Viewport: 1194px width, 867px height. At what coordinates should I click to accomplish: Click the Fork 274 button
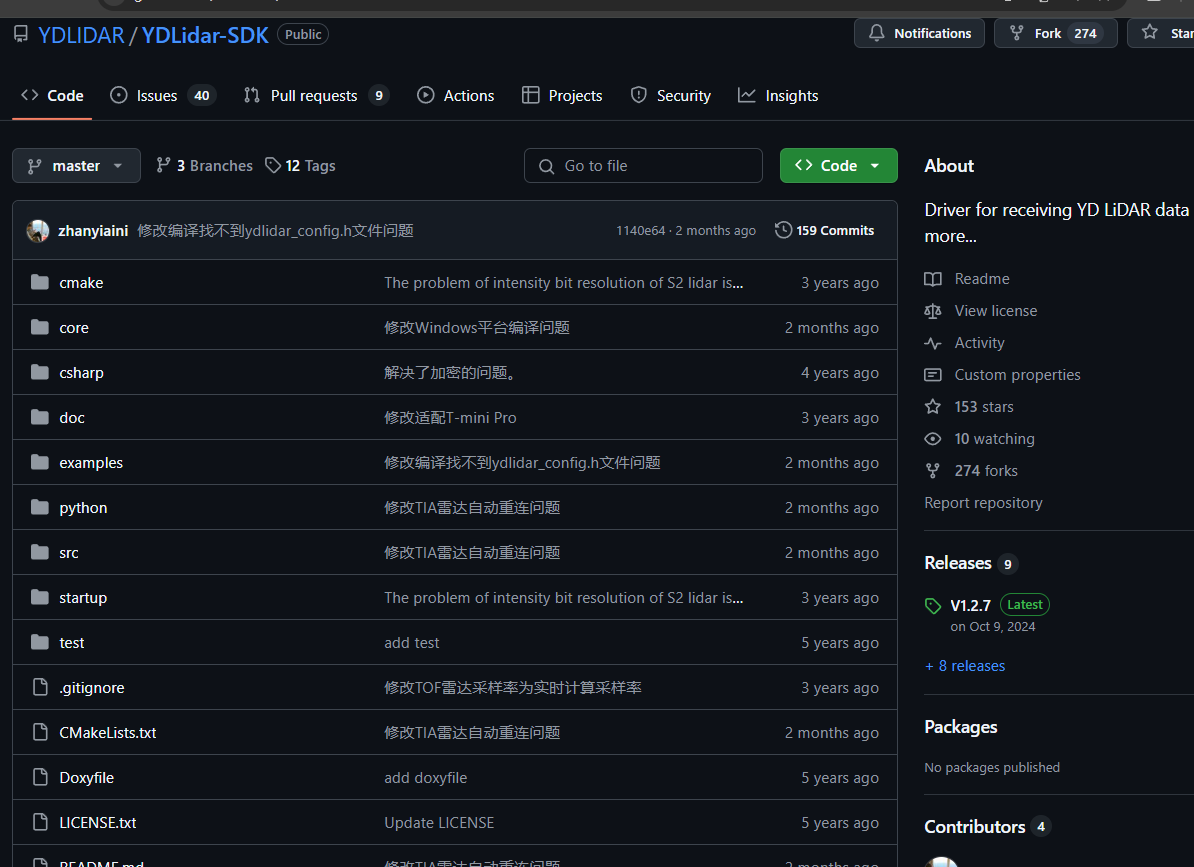pos(1055,33)
